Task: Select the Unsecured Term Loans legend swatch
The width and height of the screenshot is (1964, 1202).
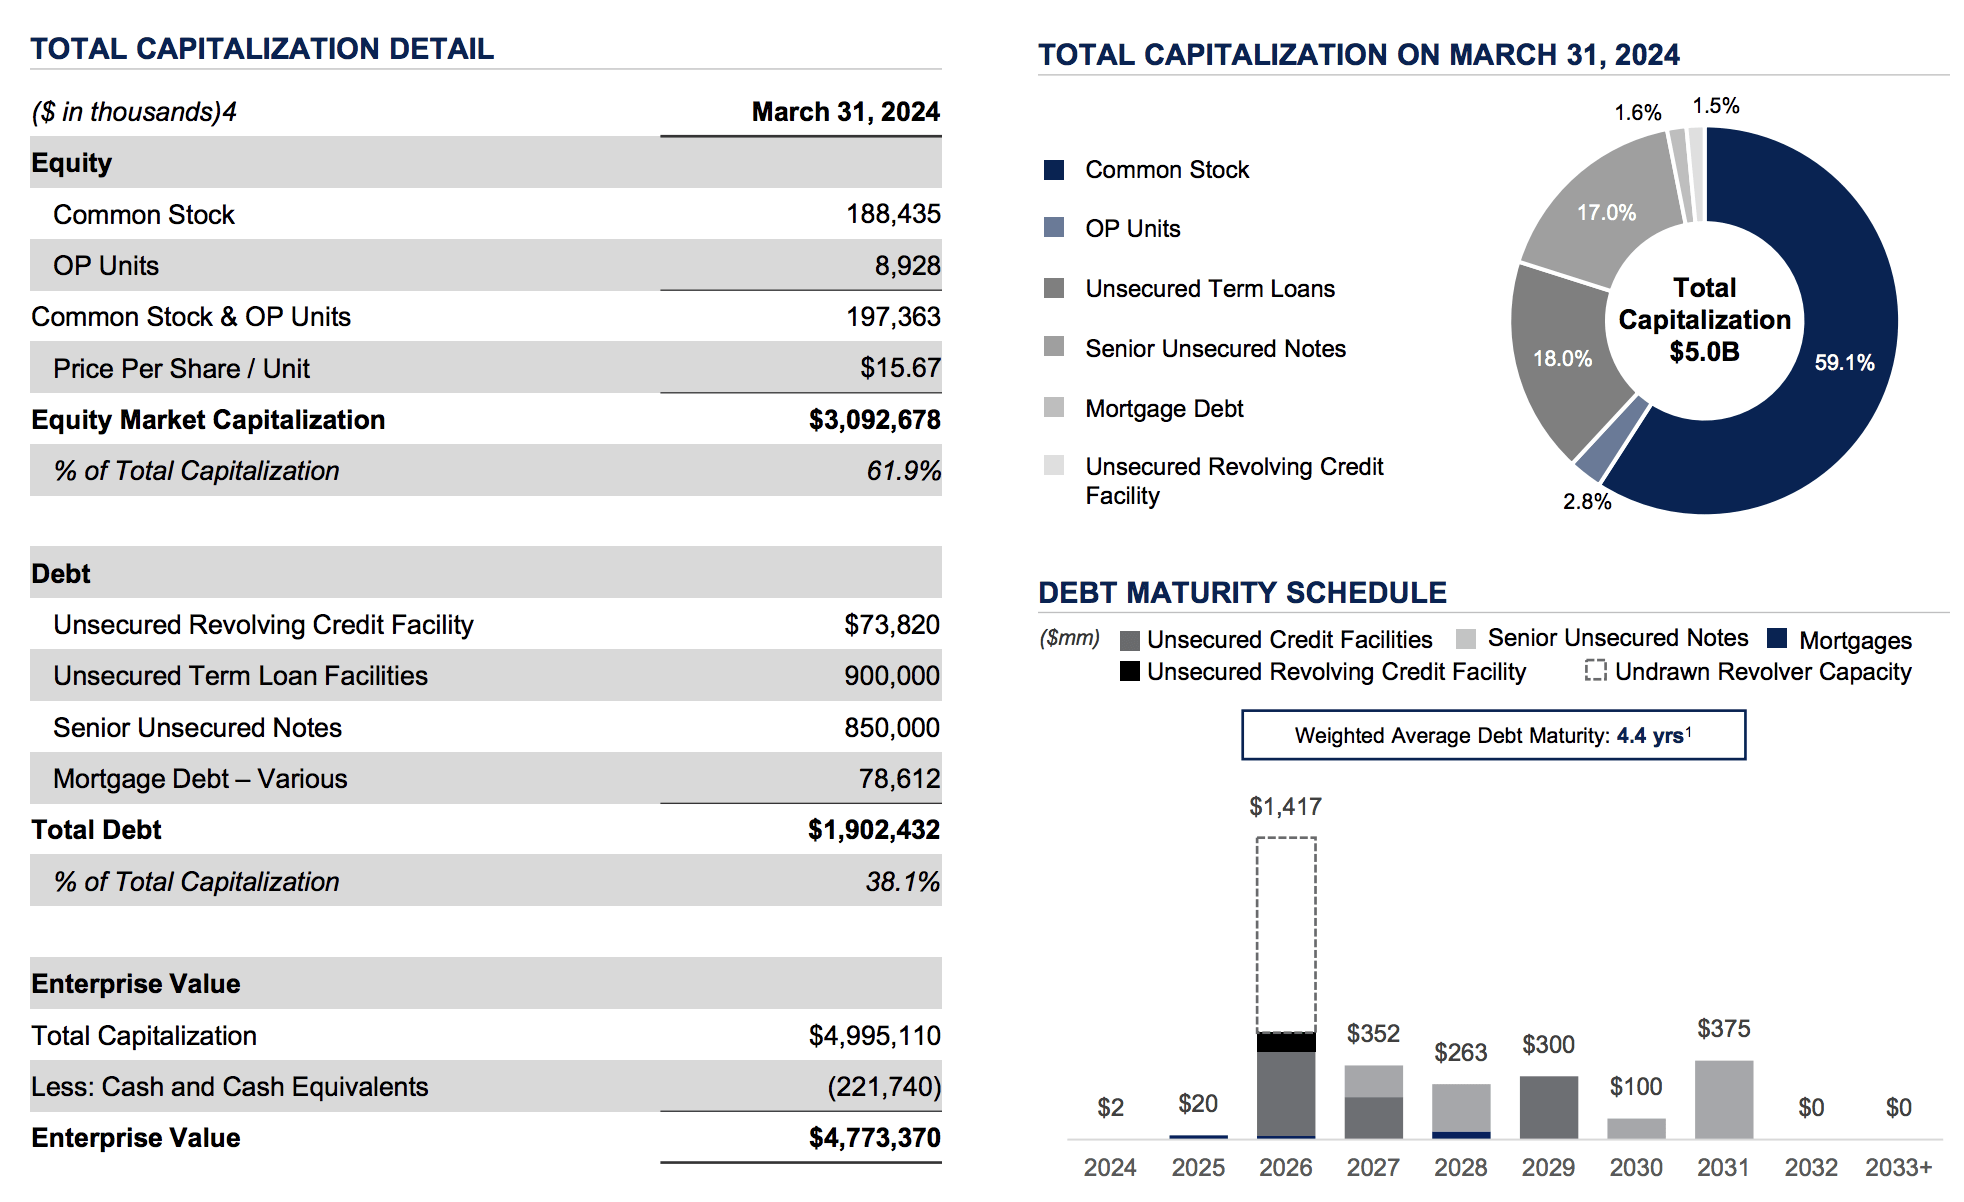Action: [1052, 288]
